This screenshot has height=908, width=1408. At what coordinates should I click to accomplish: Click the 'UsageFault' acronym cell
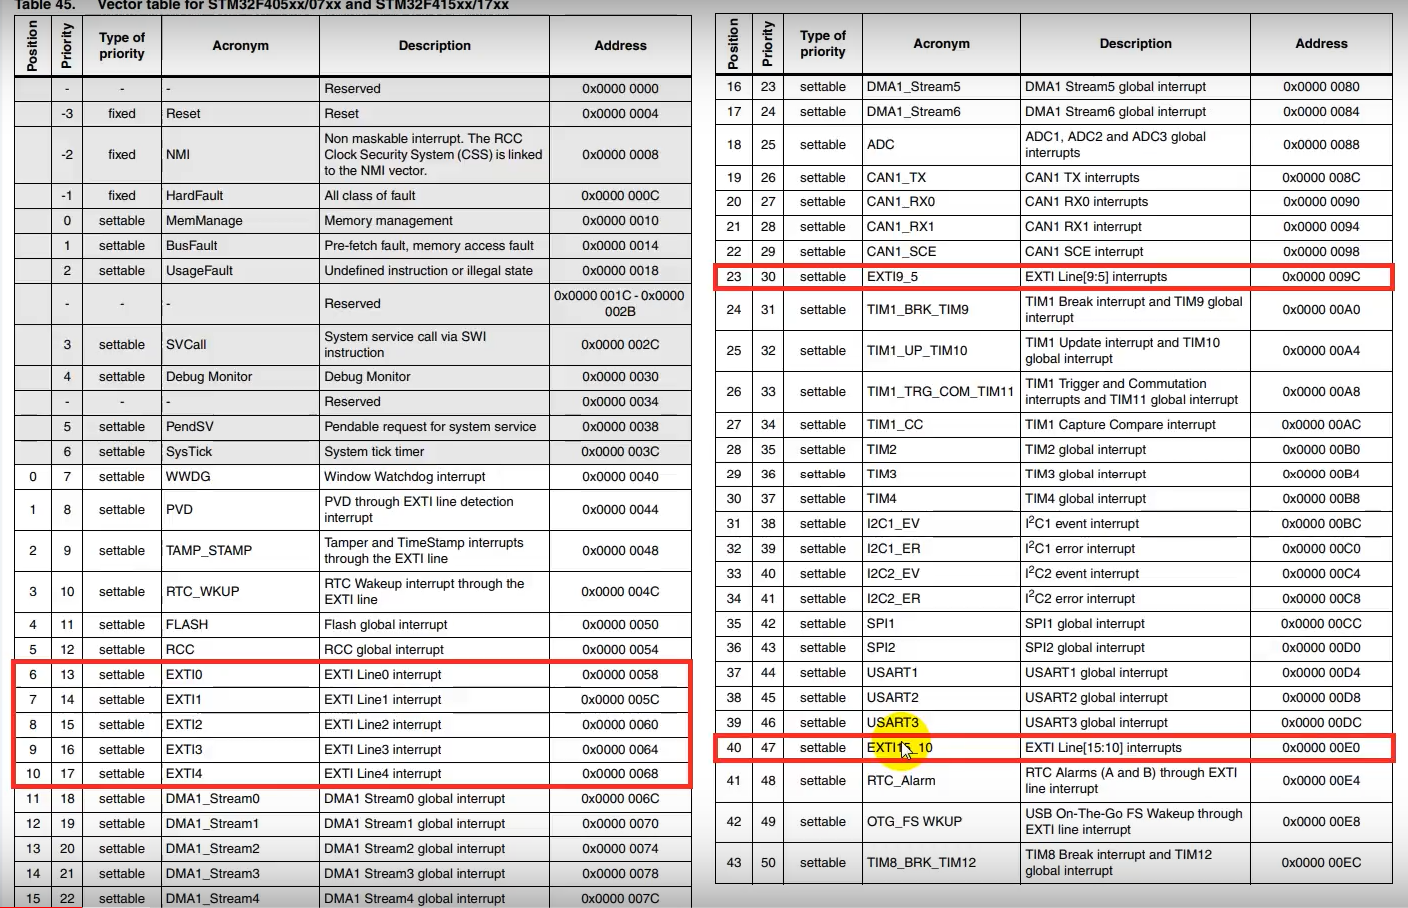(x=240, y=270)
